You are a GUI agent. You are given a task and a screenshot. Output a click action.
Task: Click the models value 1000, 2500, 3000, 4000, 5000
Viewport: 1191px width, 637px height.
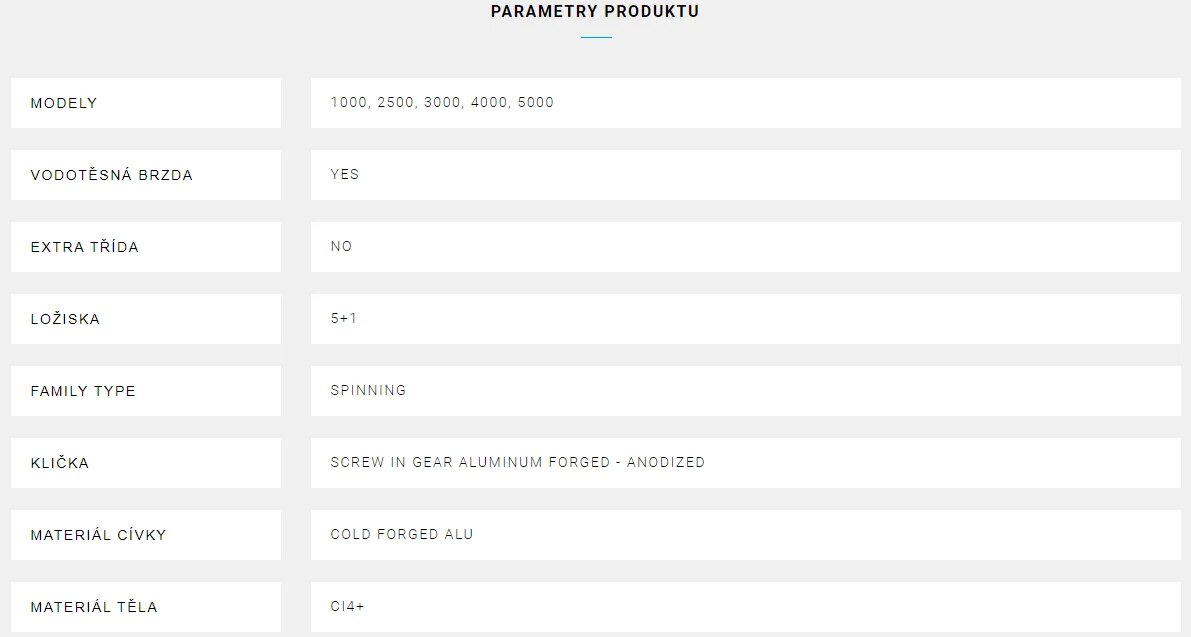click(442, 102)
